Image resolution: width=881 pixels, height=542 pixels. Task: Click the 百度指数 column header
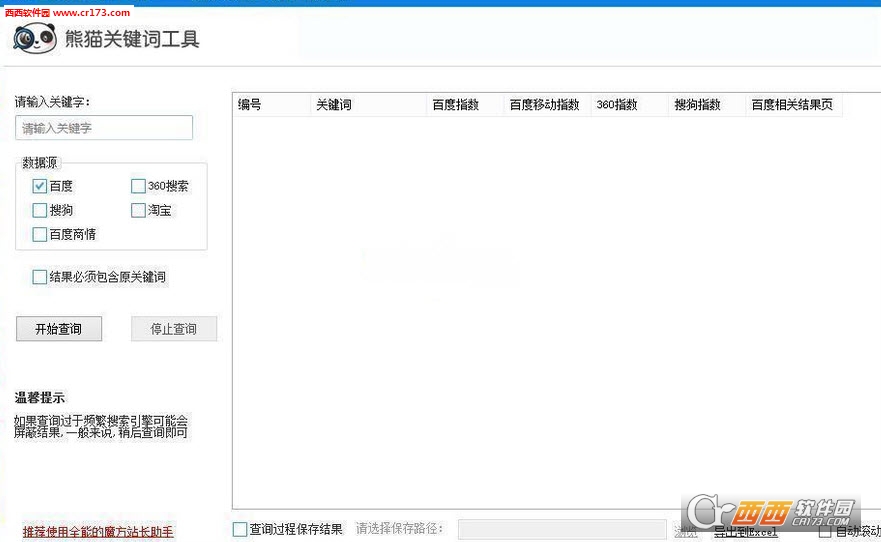[x=465, y=104]
